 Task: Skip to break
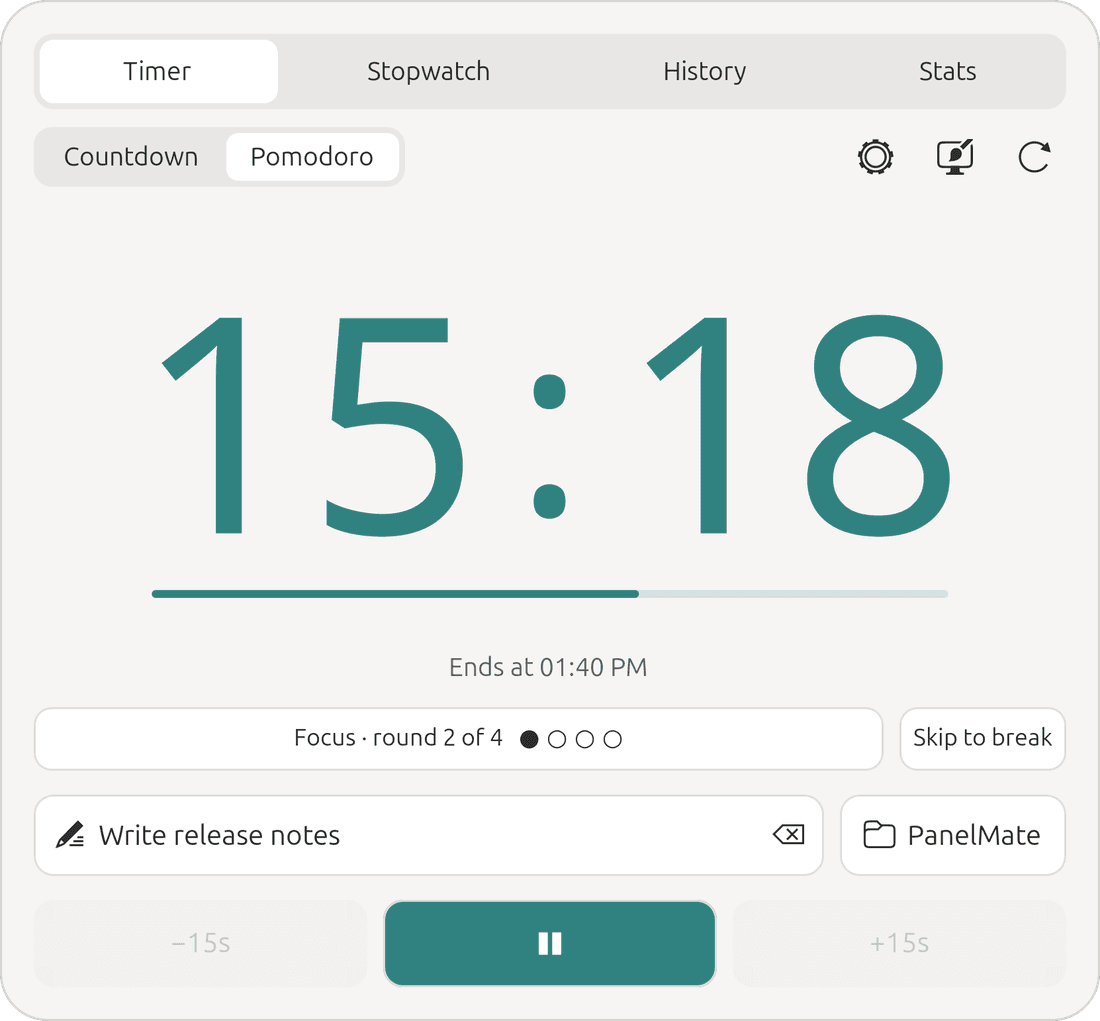[982, 738]
